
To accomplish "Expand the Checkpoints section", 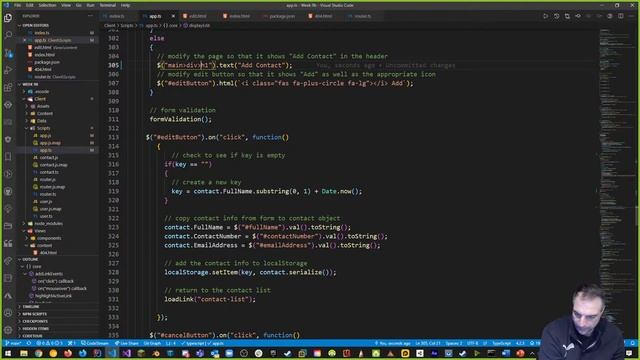I will pos(34,321).
